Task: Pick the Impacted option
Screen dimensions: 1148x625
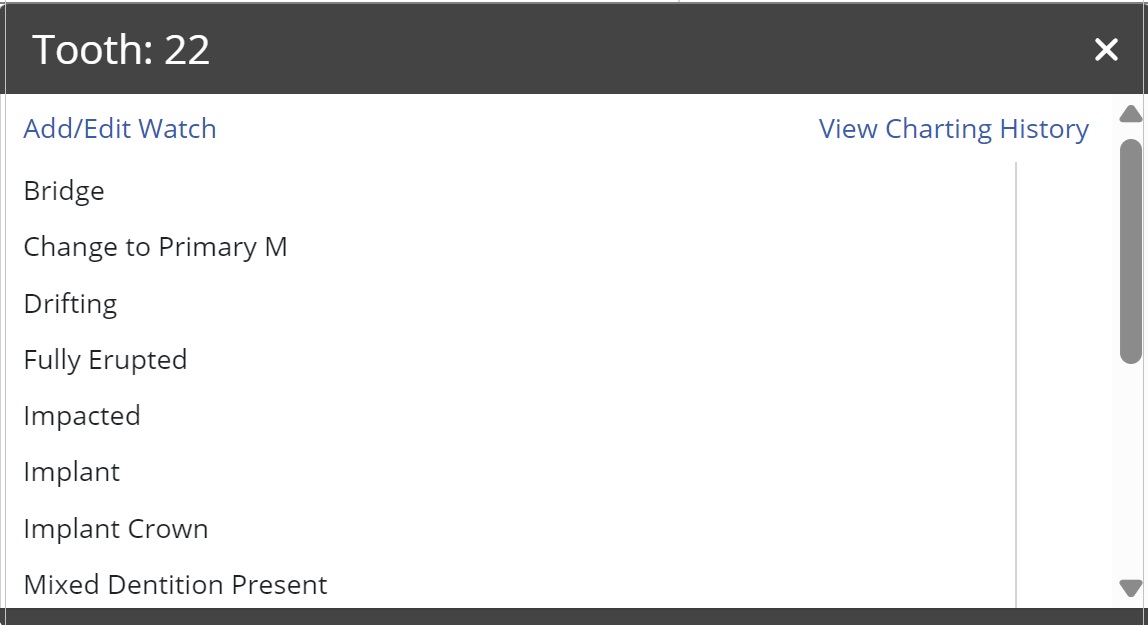Action: tap(82, 416)
